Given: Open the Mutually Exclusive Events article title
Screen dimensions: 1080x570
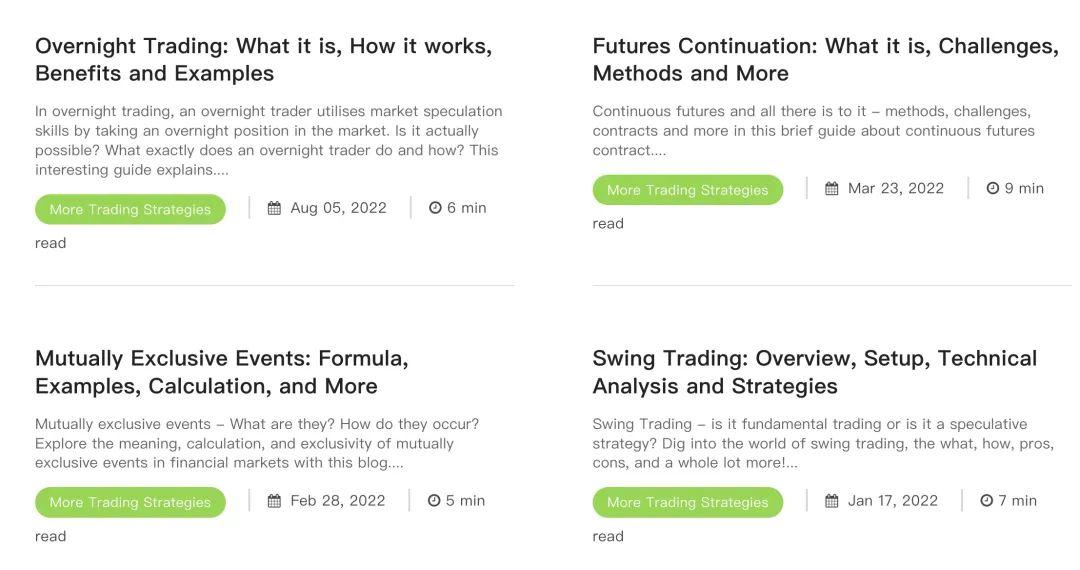Looking at the screenshot, I should pos(221,372).
